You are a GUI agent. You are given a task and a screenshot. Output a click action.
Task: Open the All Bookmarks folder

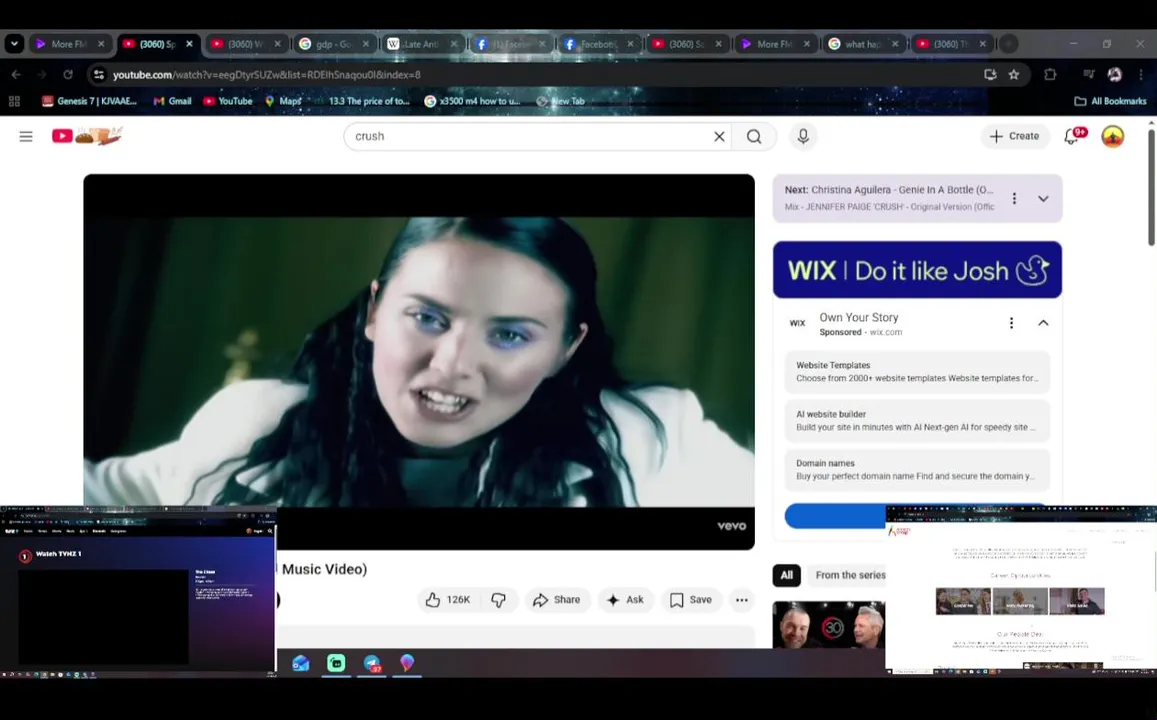point(1110,101)
